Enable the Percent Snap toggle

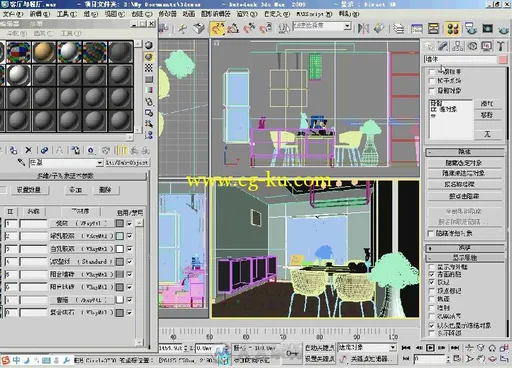[249, 29]
